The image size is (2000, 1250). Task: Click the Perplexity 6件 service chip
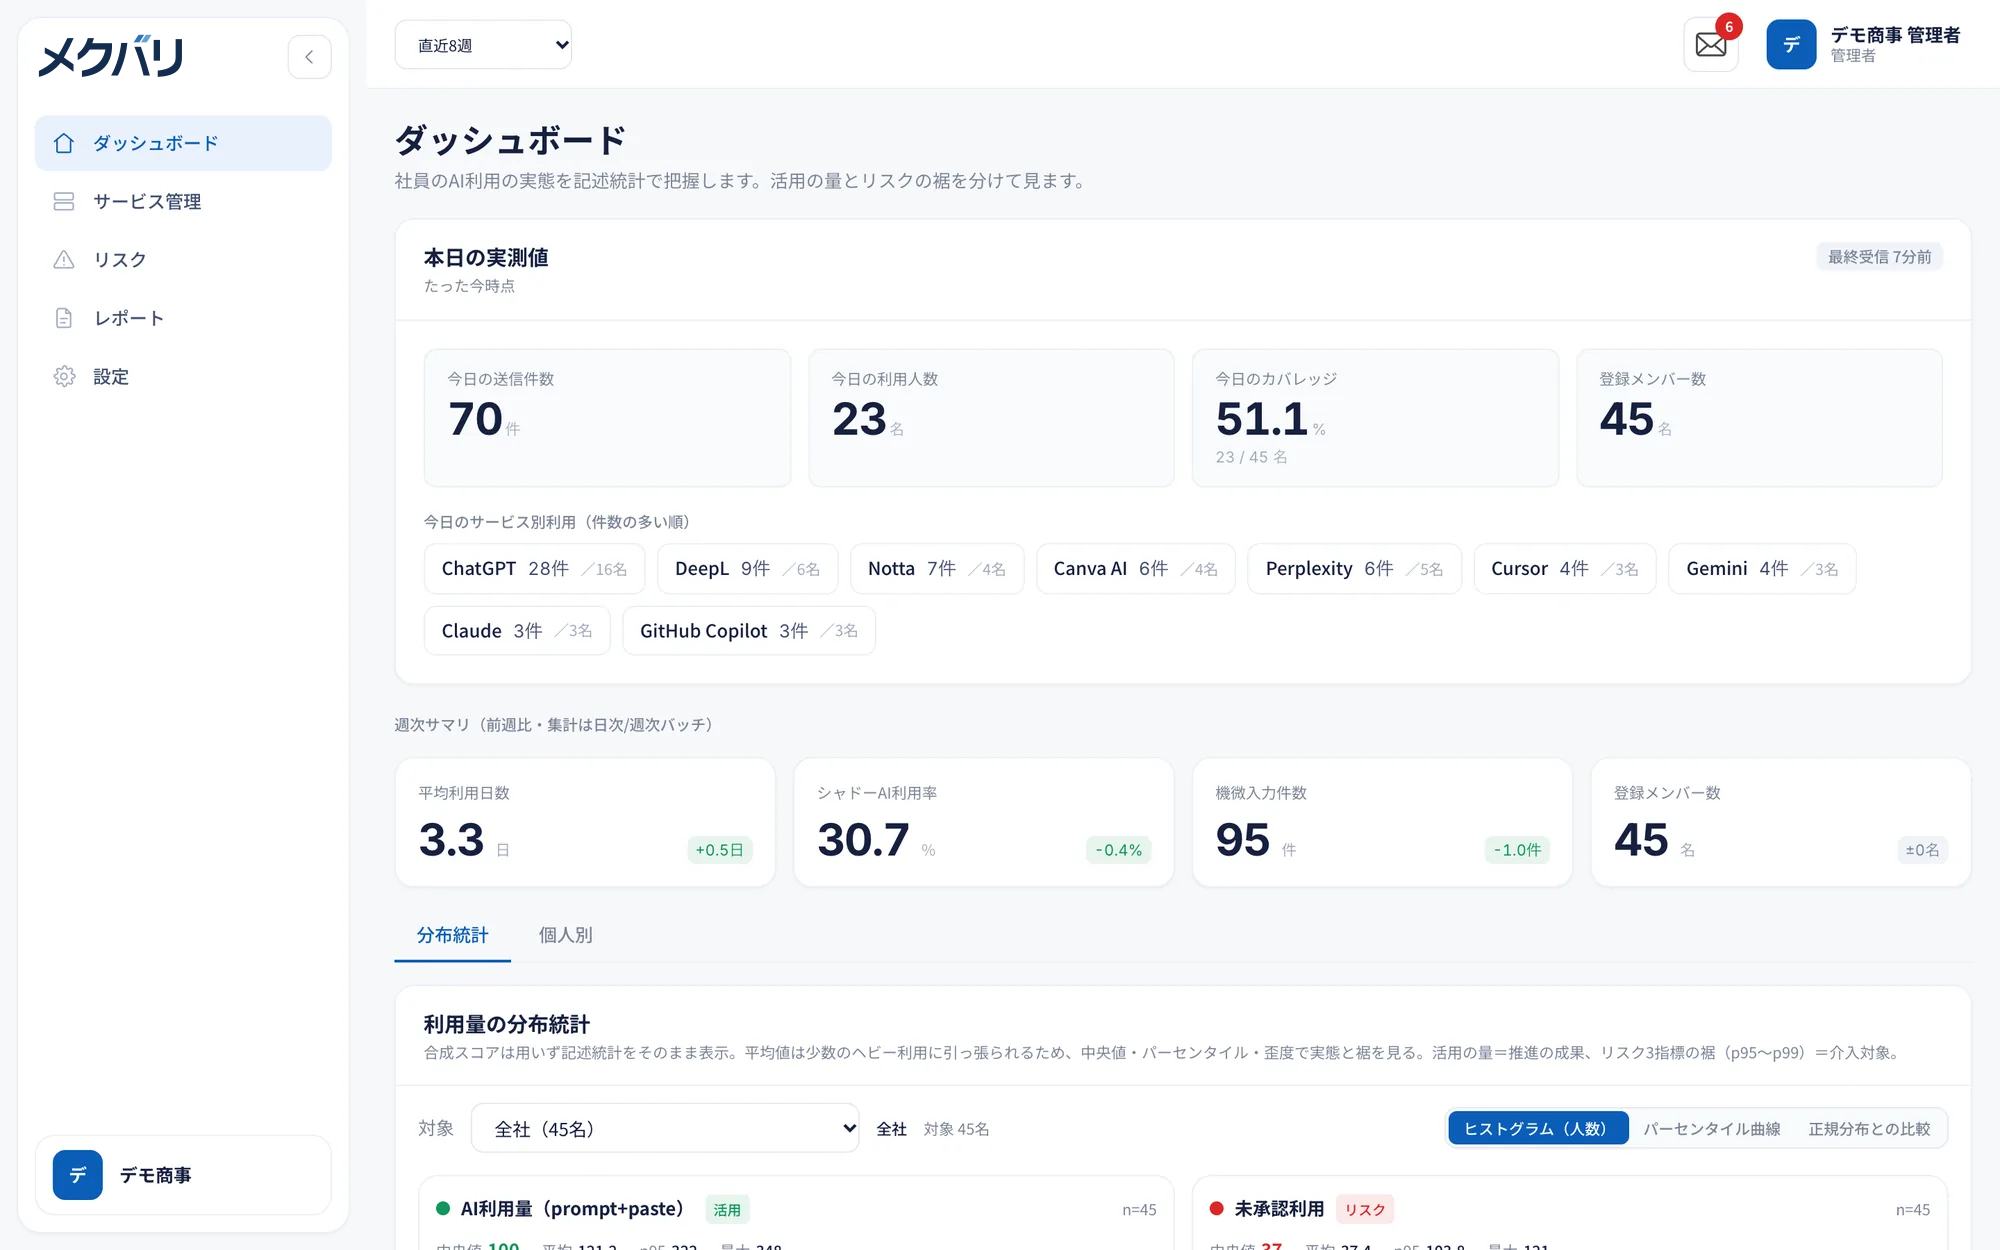point(1354,569)
